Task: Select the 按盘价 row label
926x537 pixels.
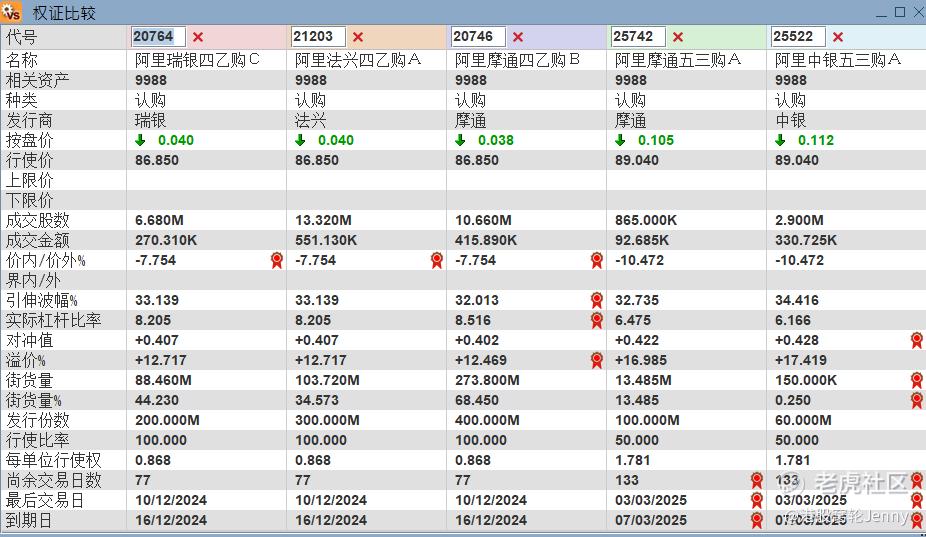Action: (30, 140)
